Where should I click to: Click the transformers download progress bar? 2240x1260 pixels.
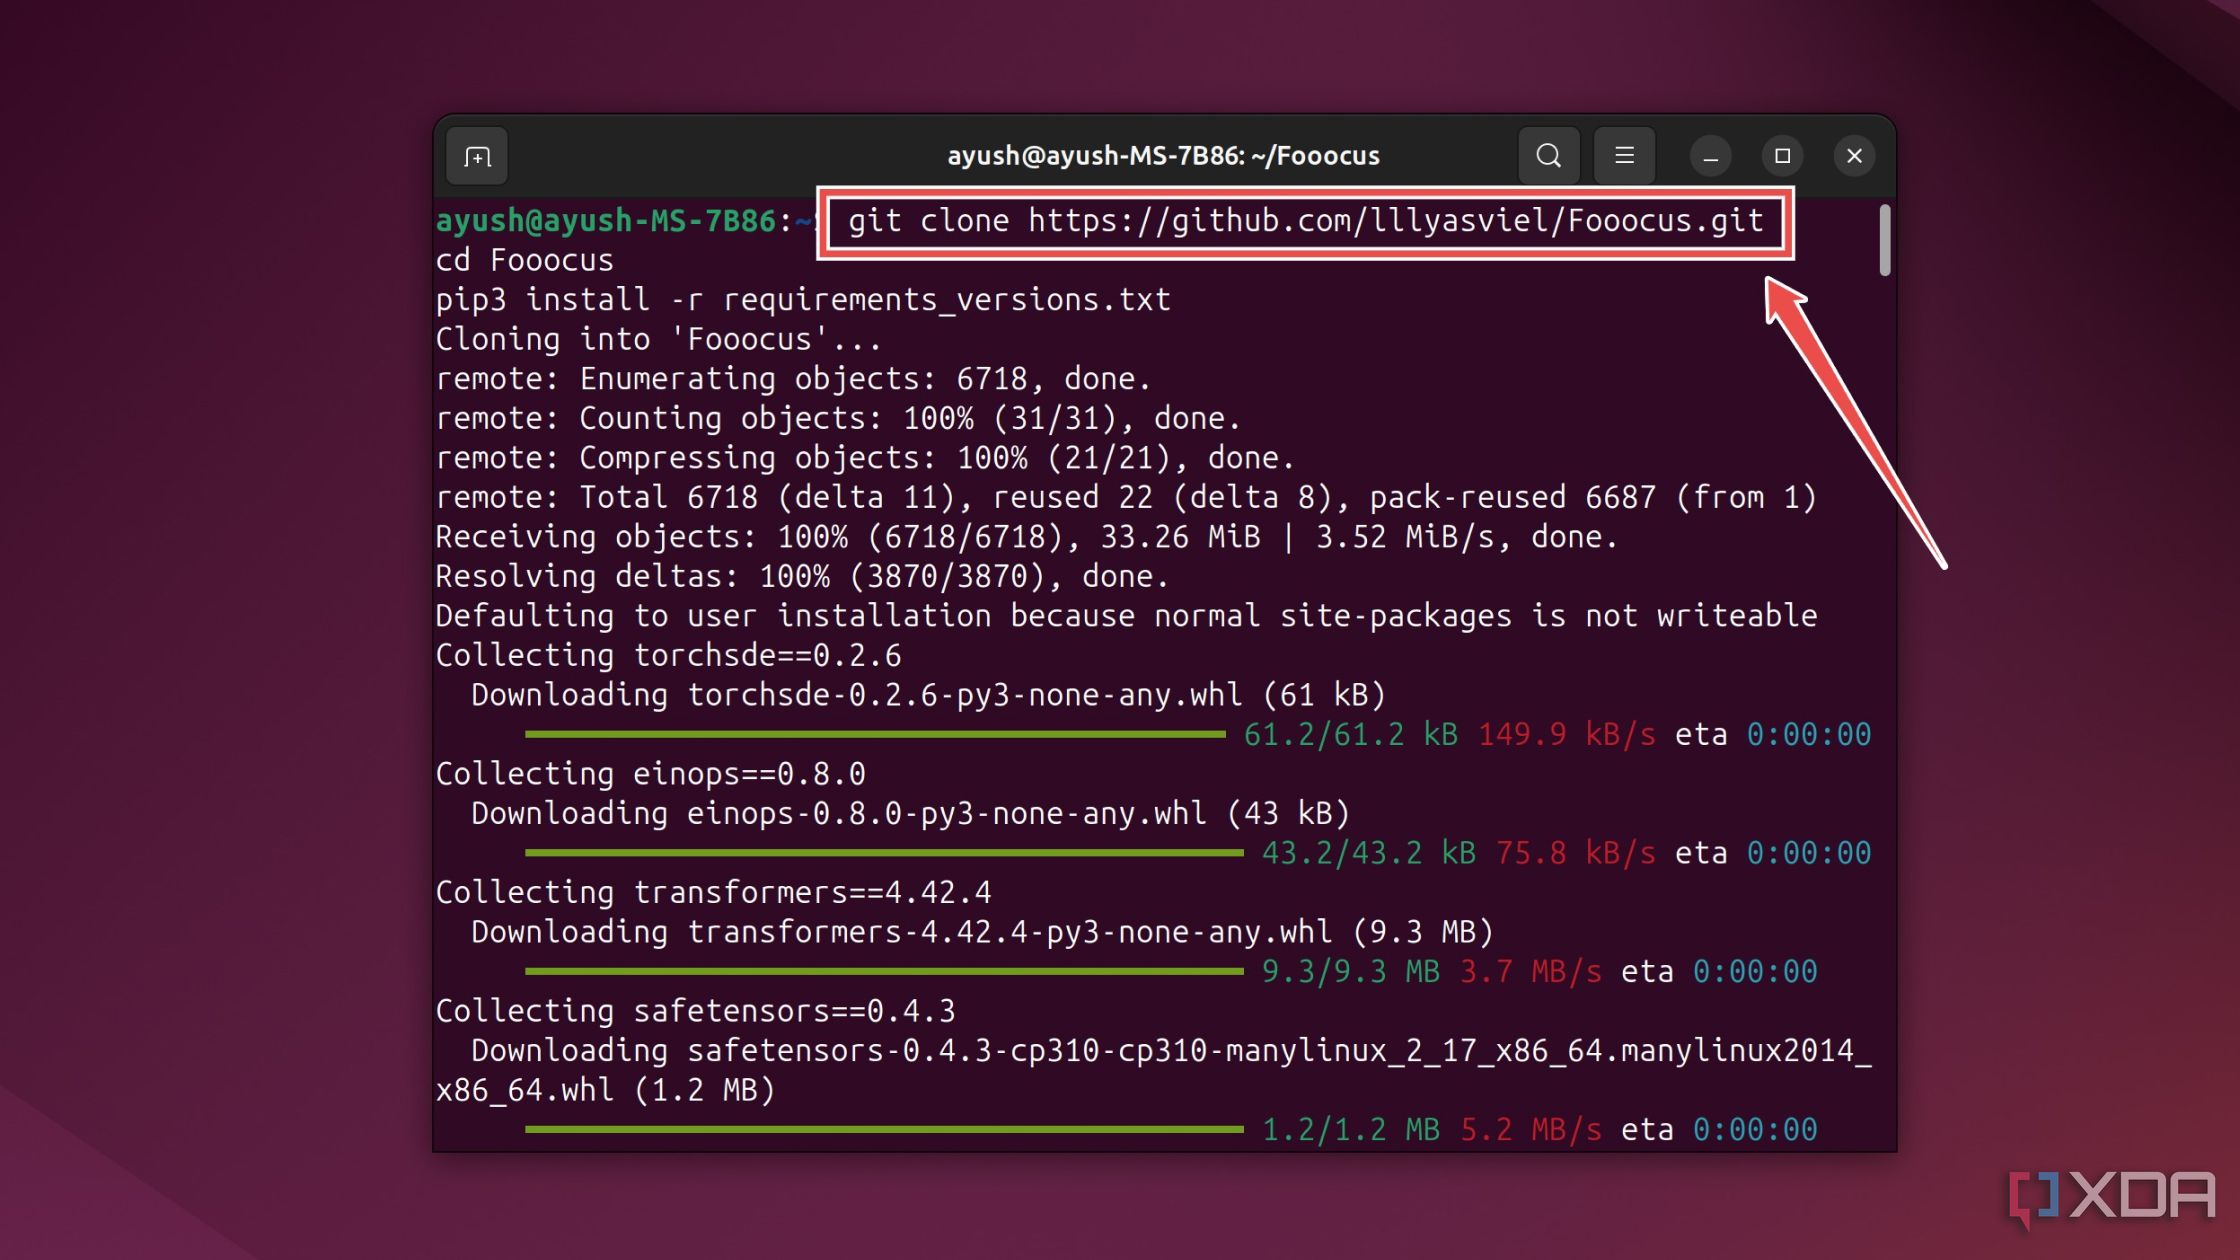point(884,971)
